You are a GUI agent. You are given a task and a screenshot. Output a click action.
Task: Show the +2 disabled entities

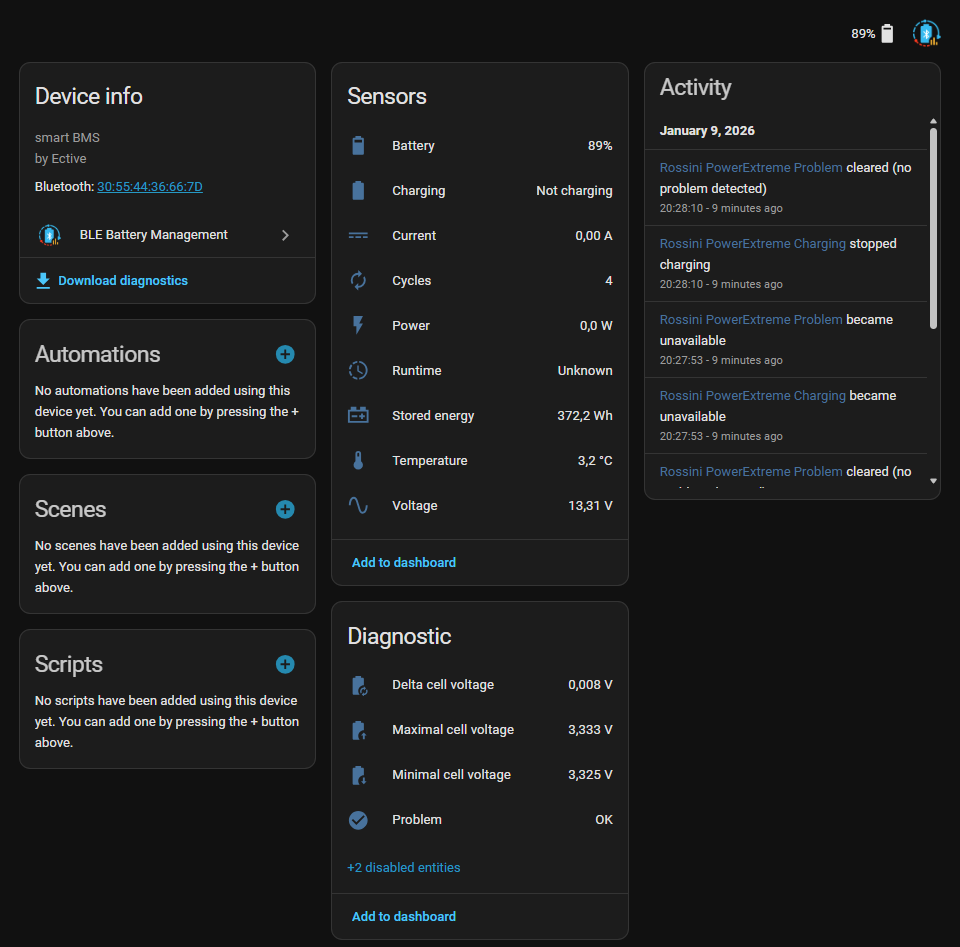coord(404,868)
